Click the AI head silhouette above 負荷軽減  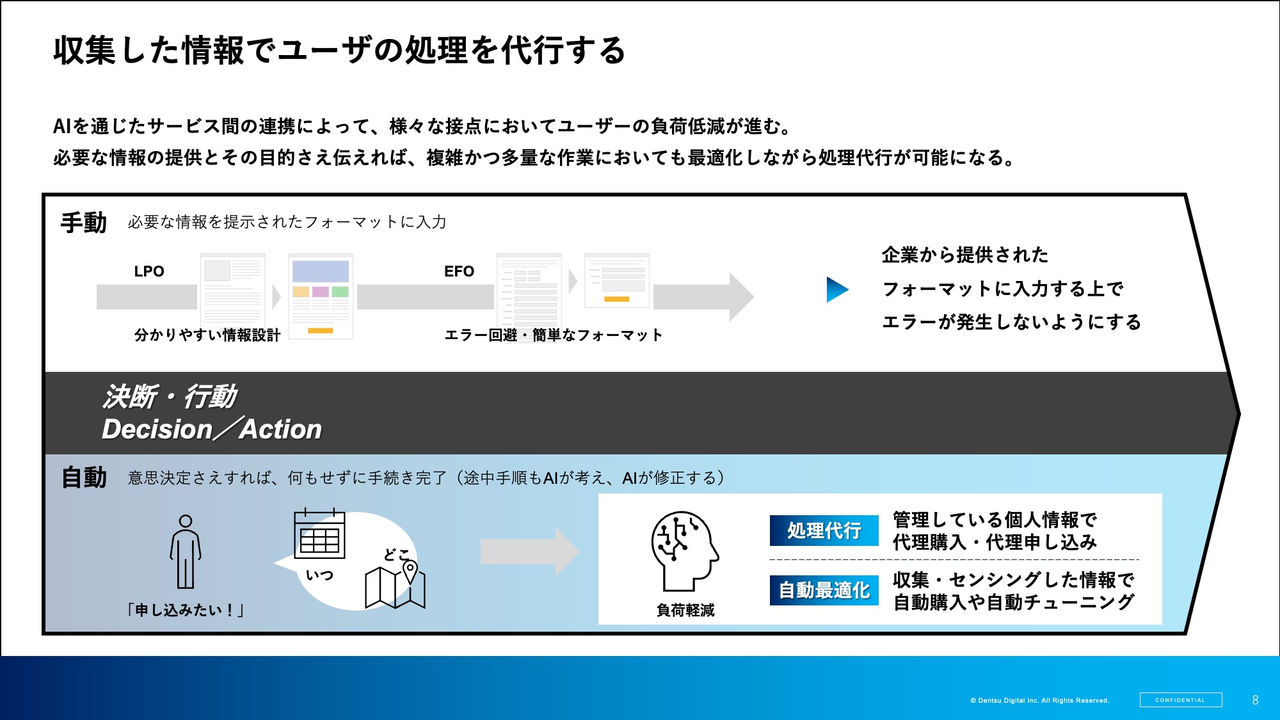pos(685,553)
